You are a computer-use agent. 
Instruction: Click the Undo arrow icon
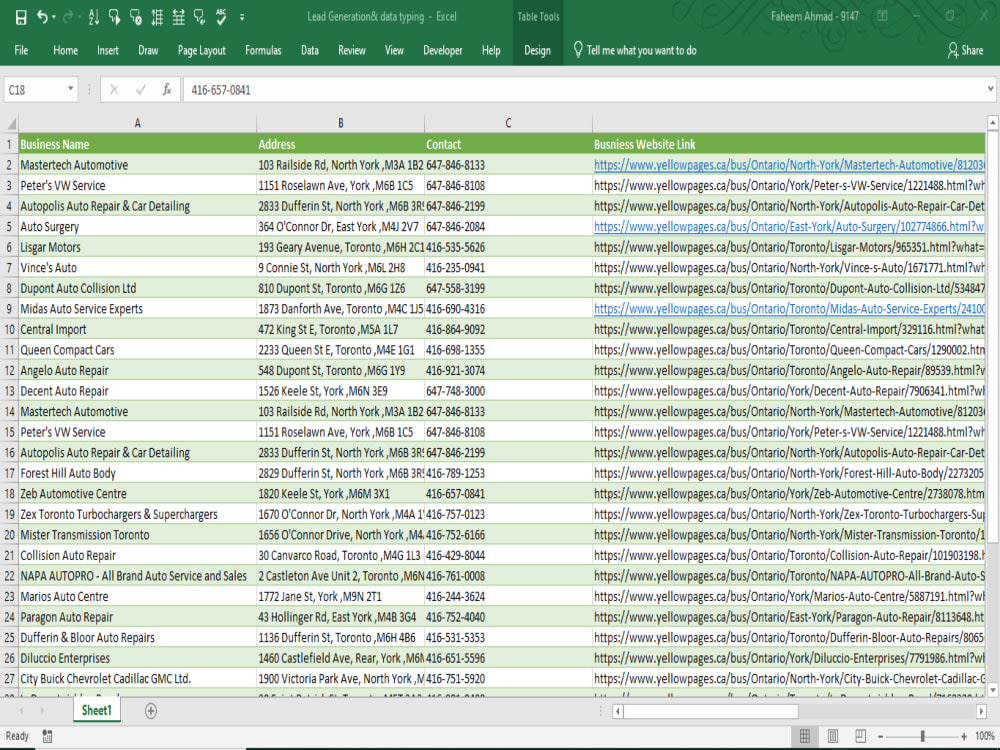click(x=42, y=17)
